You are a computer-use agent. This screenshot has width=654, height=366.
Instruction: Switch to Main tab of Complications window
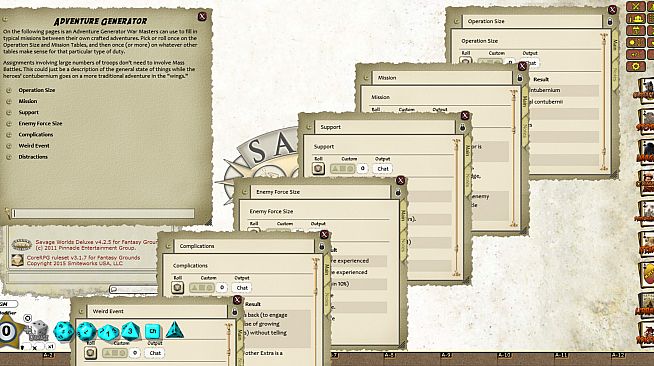pos(327,270)
